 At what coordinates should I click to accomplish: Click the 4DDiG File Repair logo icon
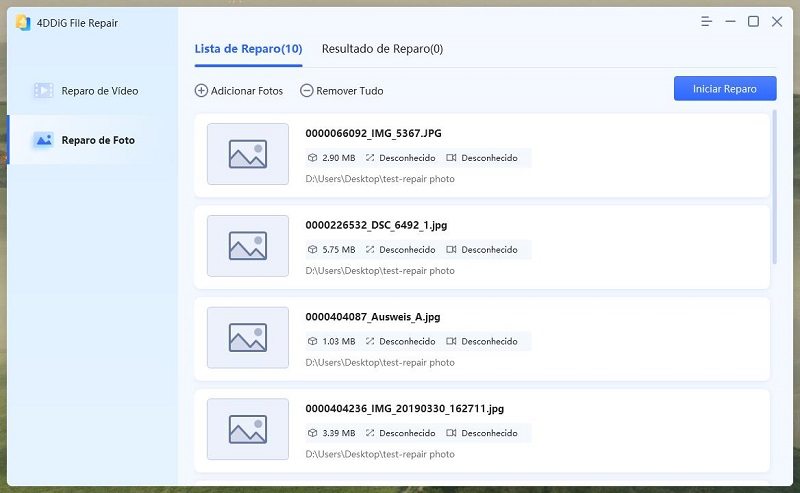[x=23, y=22]
